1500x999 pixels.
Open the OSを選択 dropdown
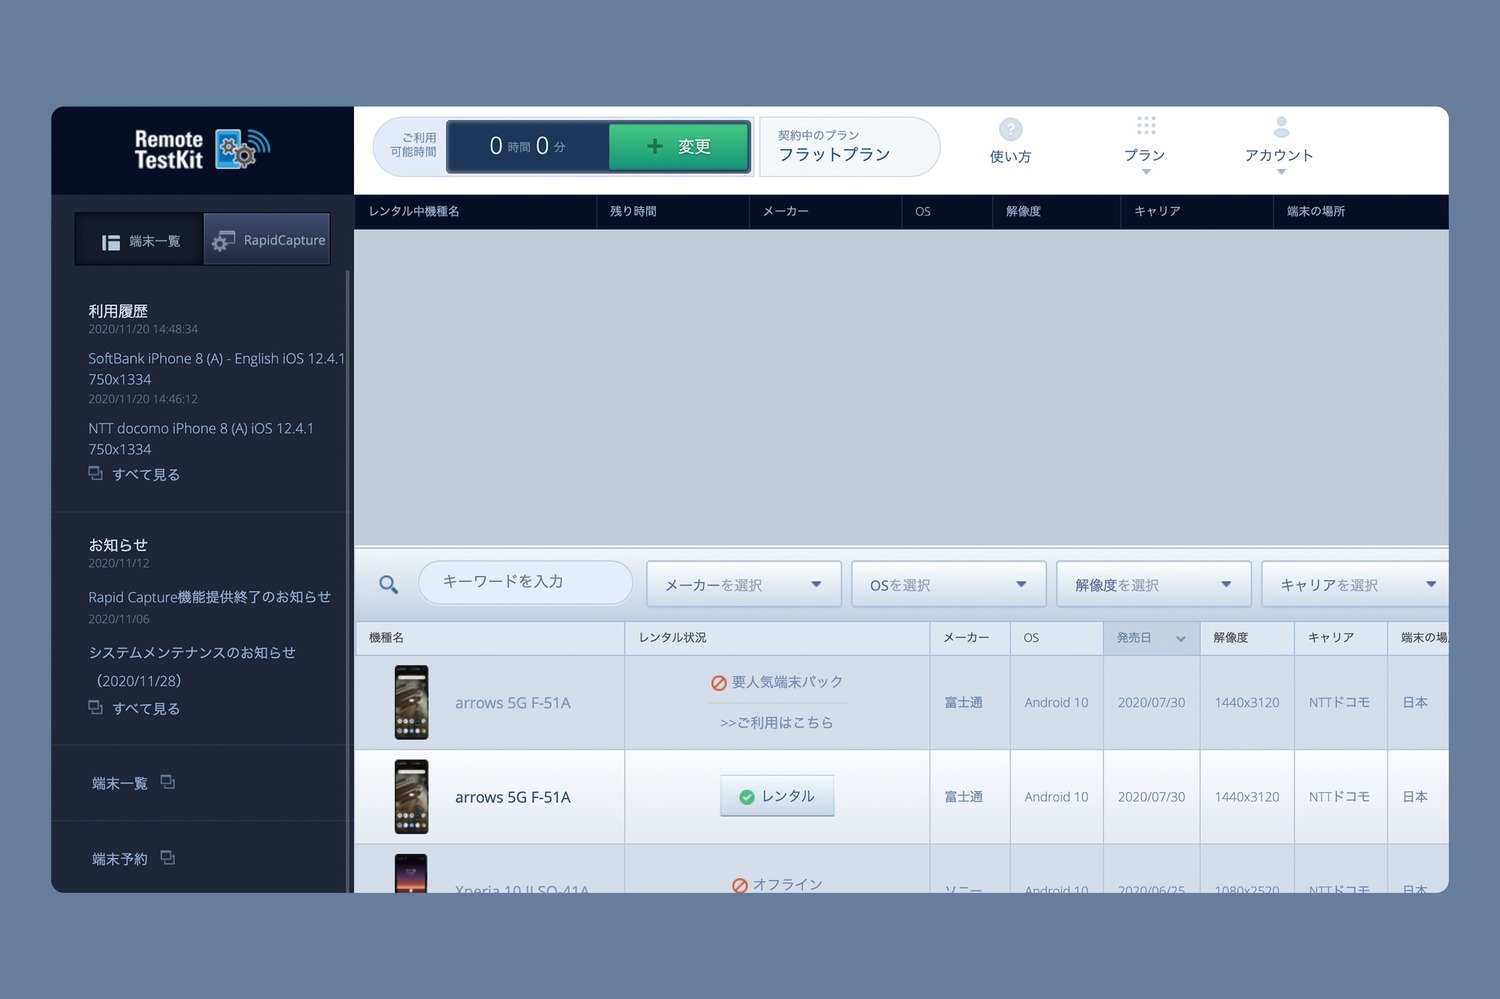tap(949, 584)
